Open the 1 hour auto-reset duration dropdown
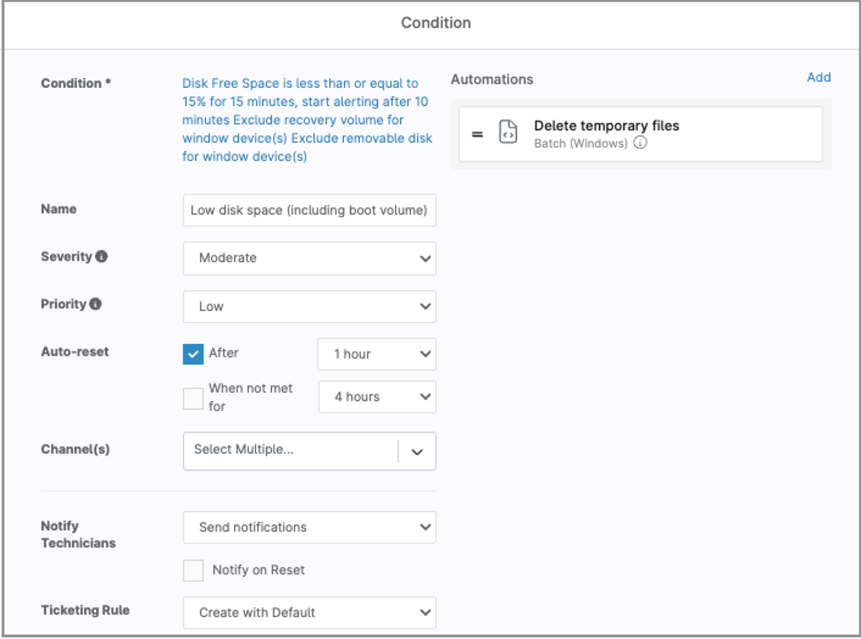The image size is (861, 639). tap(376, 354)
